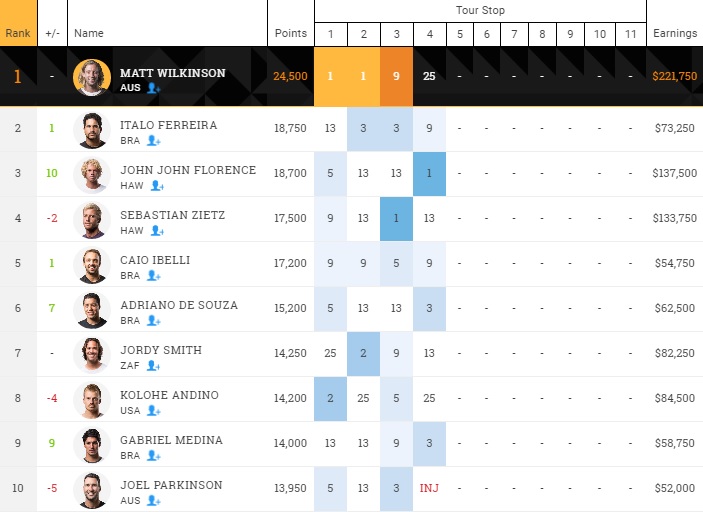Follow Adriano de Souza with add icon
This screenshot has width=703, height=512.
point(153,321)
